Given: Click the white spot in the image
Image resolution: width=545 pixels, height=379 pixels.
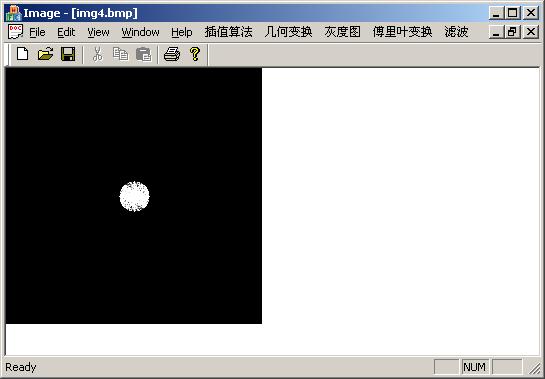Looking at the screenshot, I should point(135,196).
